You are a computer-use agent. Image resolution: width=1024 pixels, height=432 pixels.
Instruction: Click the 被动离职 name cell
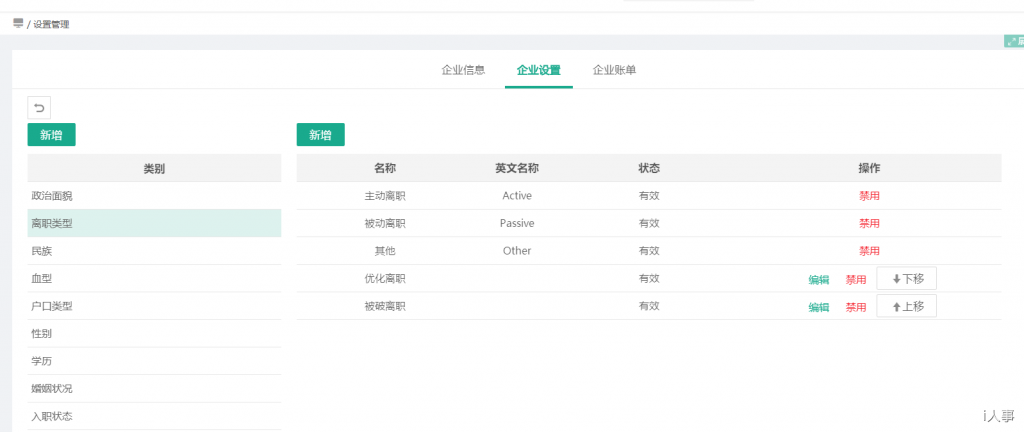(x=385, y=223)
